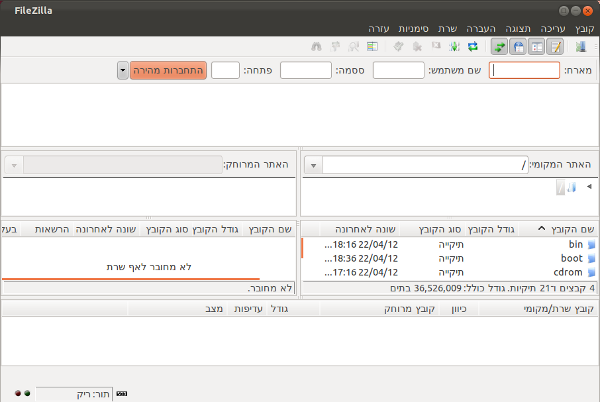
Task: Click the התחברות מהירה quickconnect button
Action: click(x=168, y=70)
